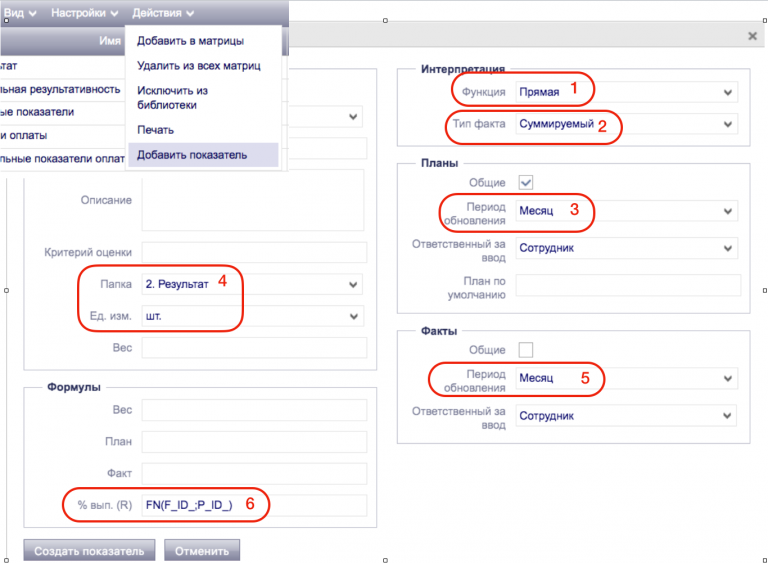
Task: Open the Тип факта dropdown showing Суммируемый
Action: point(626,124)
